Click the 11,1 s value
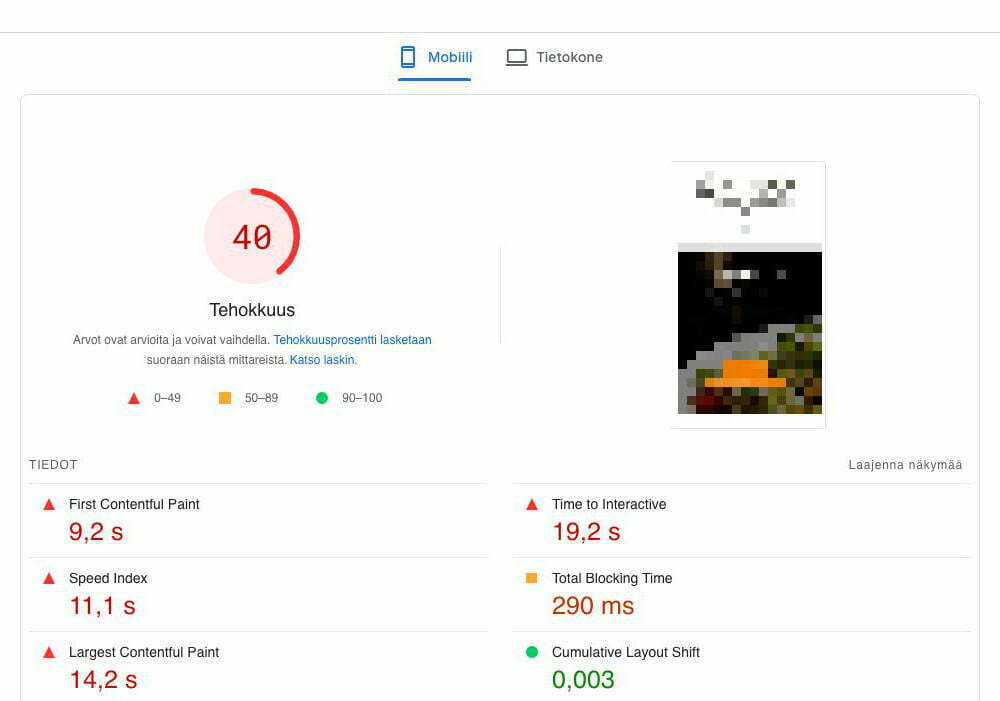Viewport: 1000px width, 701px height. 103,606
